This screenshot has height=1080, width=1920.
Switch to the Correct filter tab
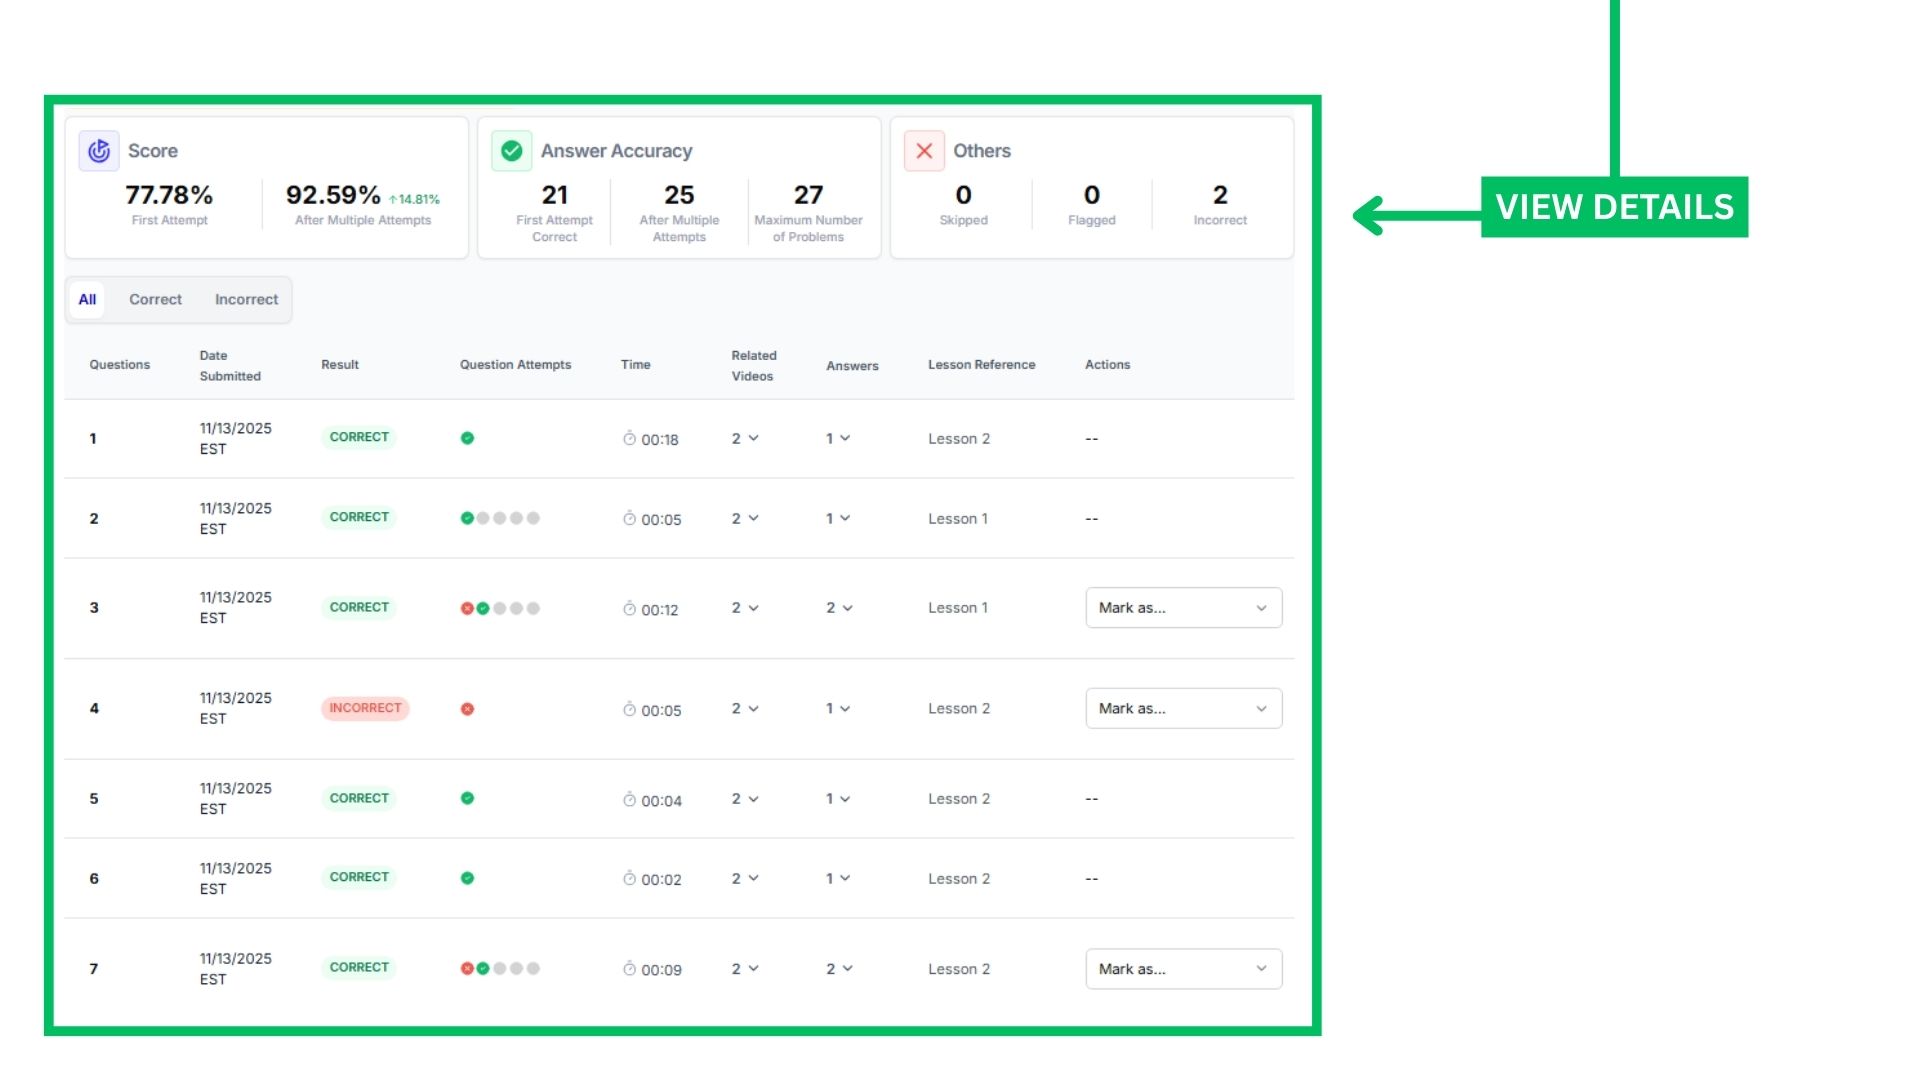point(155,299)
